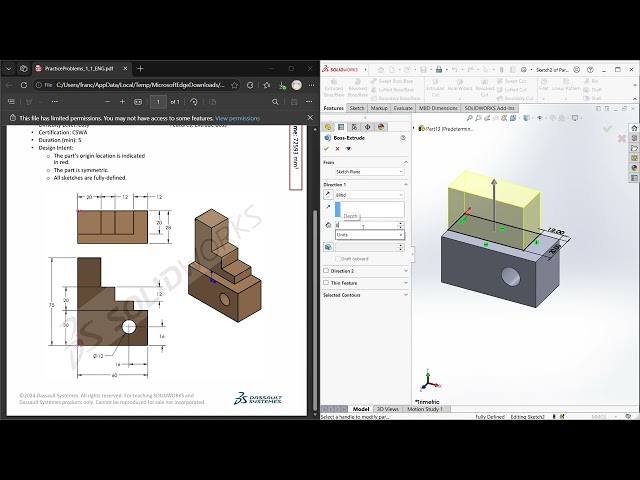Open the Motion Study 1 tab
The height and width of the screenshot is (480, 640).
425,409
